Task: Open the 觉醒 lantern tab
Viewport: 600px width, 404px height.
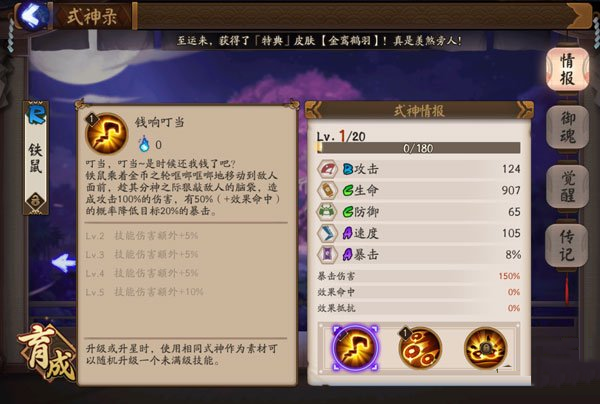Action: pos(567,187)
